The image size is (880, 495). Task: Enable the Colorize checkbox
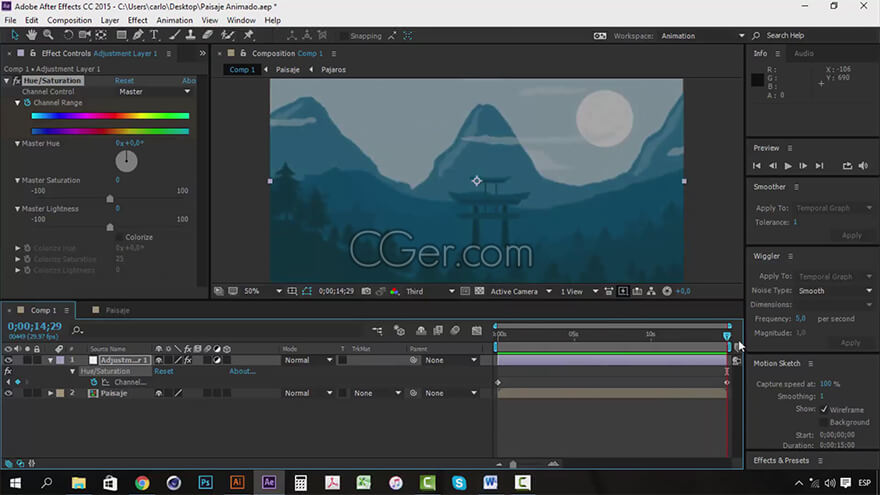(120, 237)
